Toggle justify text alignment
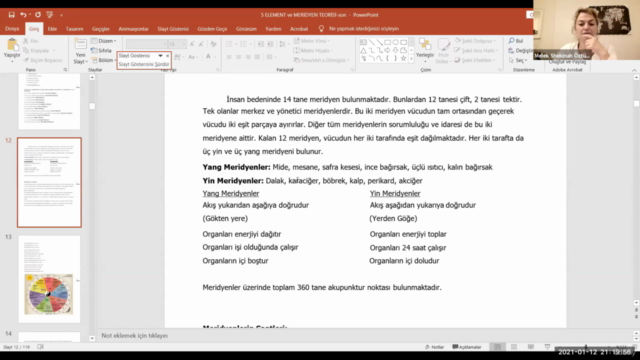640x360 pixels. click(257, 57)
